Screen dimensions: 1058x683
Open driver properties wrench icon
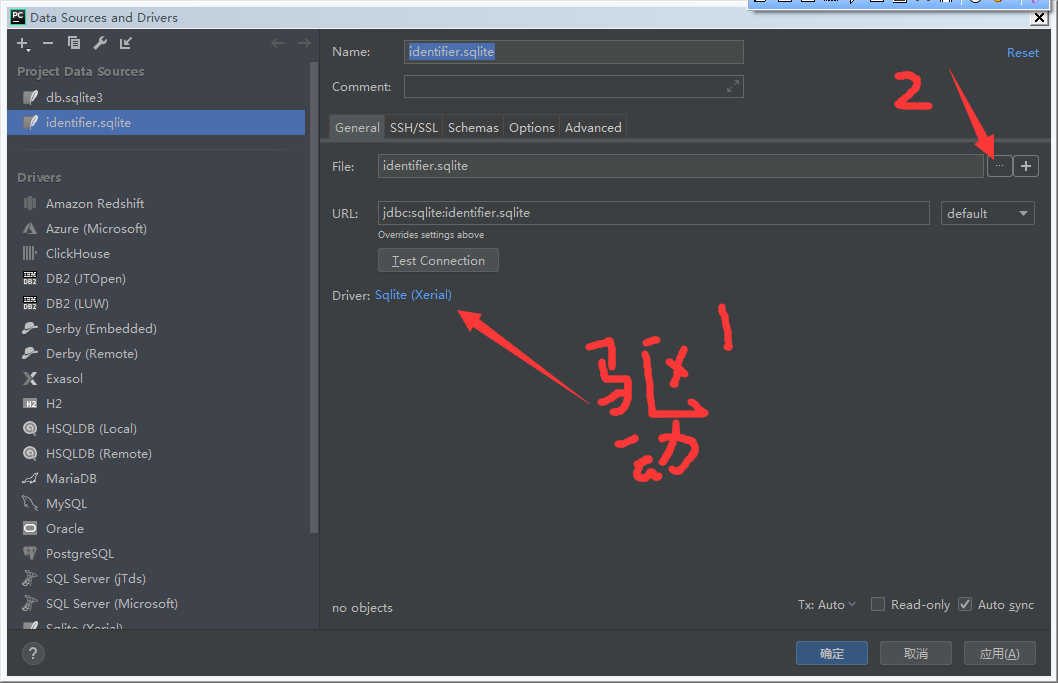100,43
